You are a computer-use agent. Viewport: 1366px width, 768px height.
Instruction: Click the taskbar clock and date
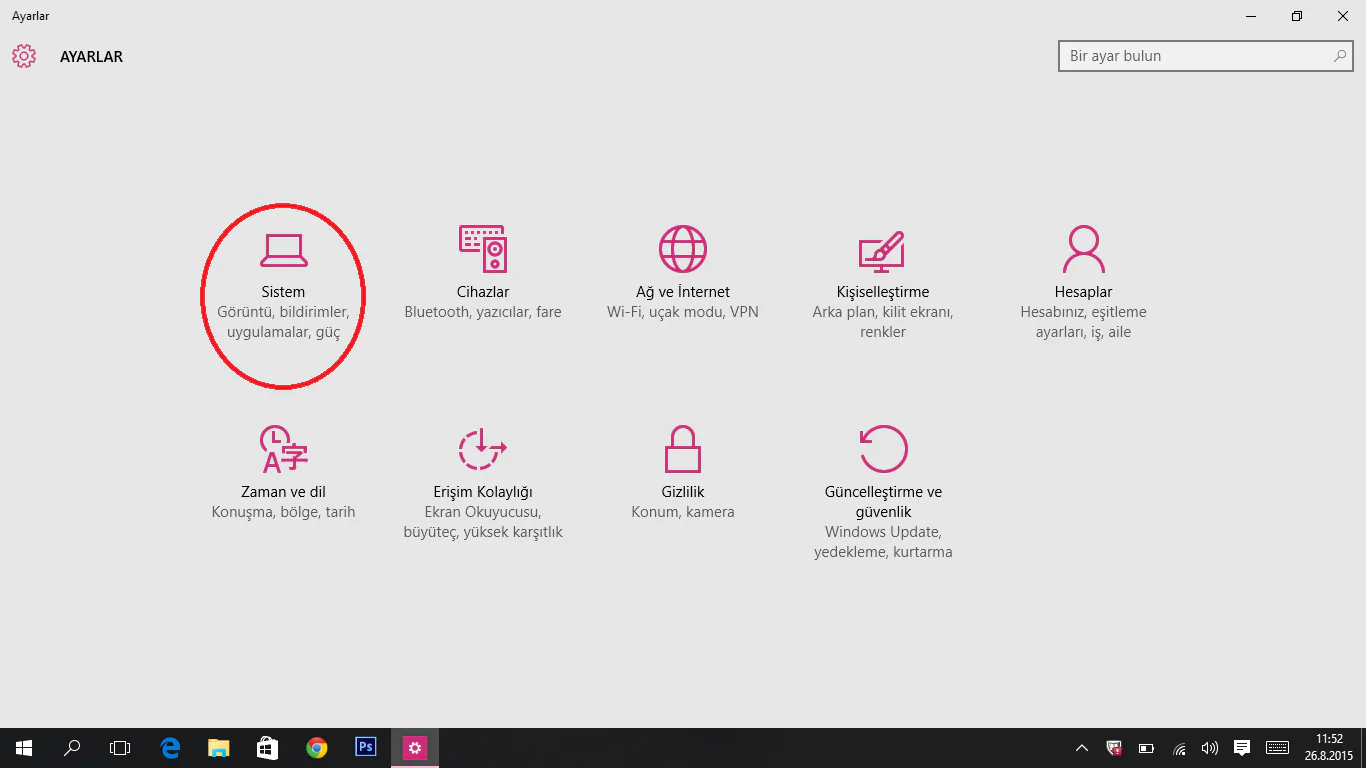click(x=1329, y=748)
